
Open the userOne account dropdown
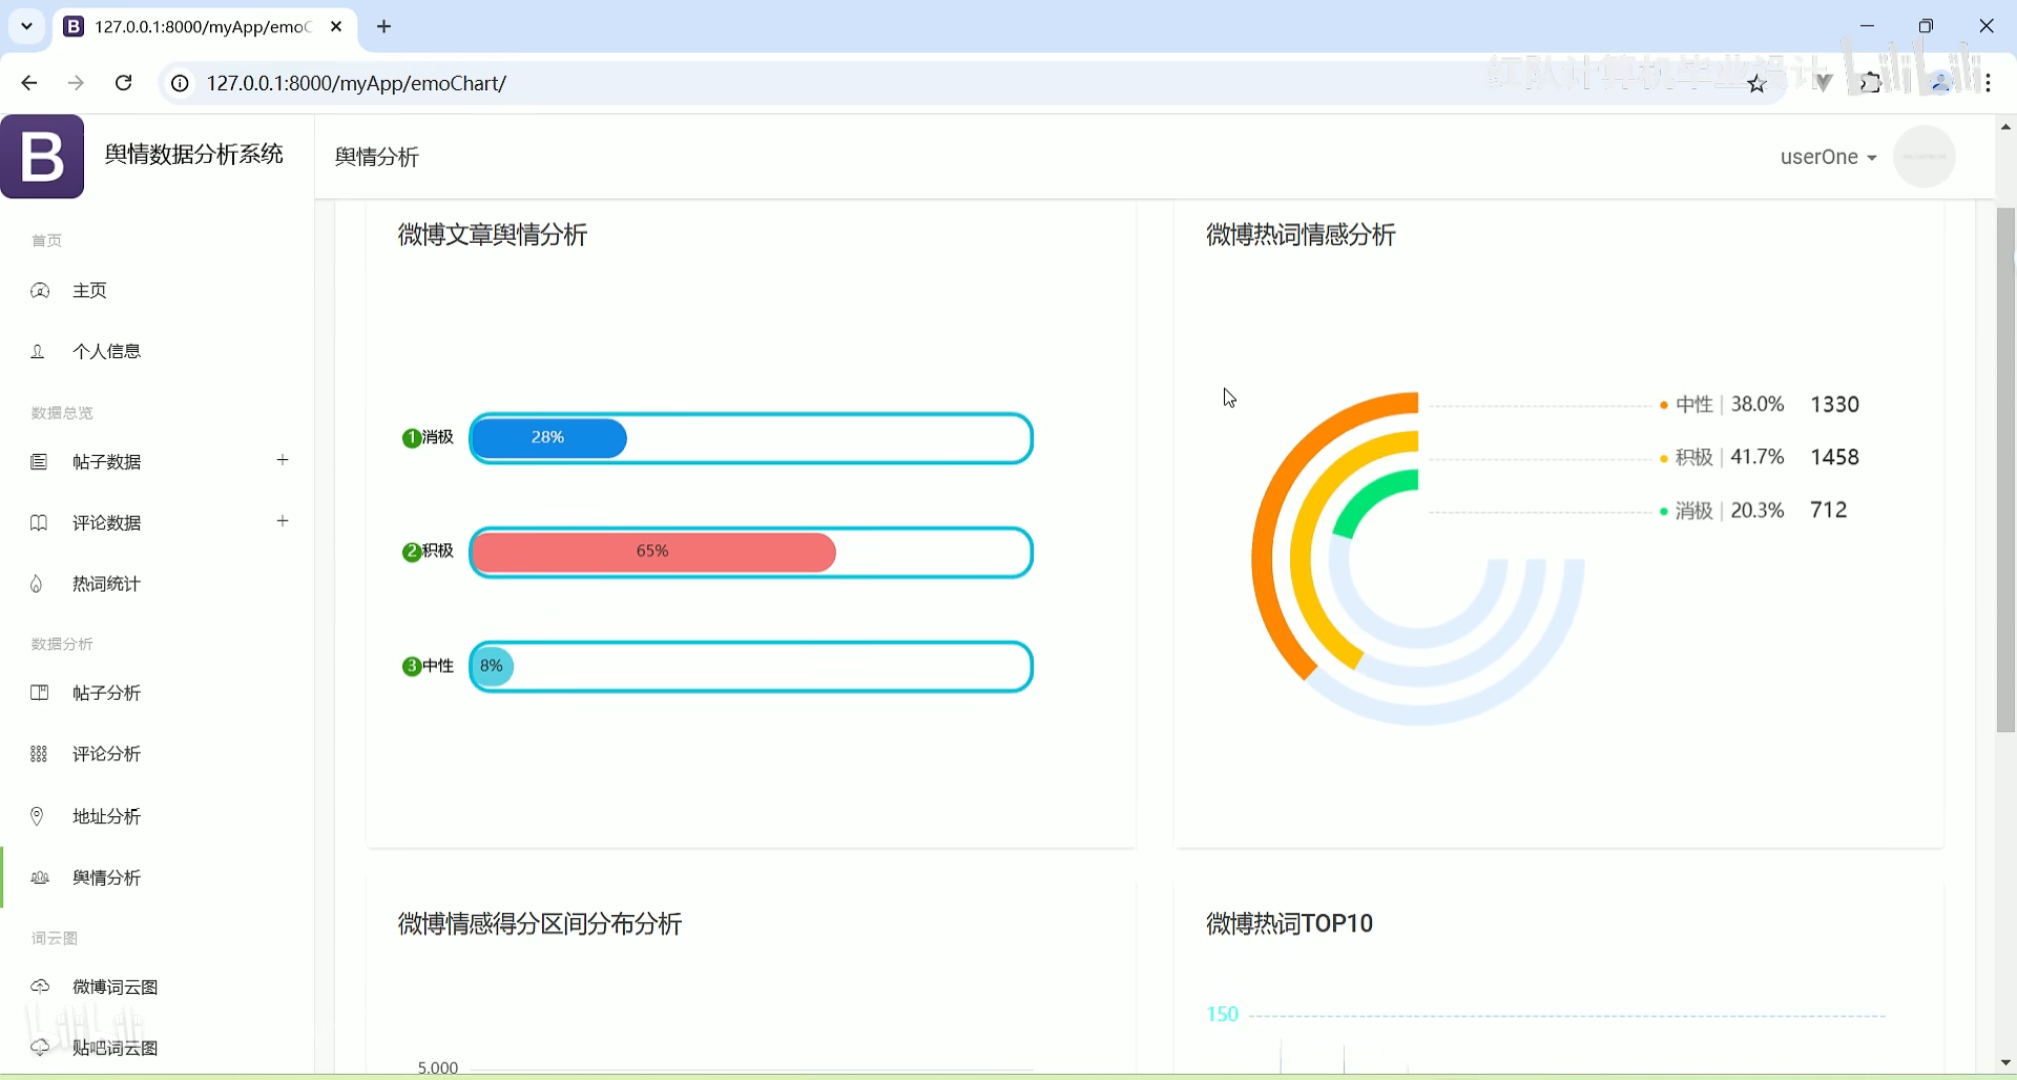tap(1827, 157)
